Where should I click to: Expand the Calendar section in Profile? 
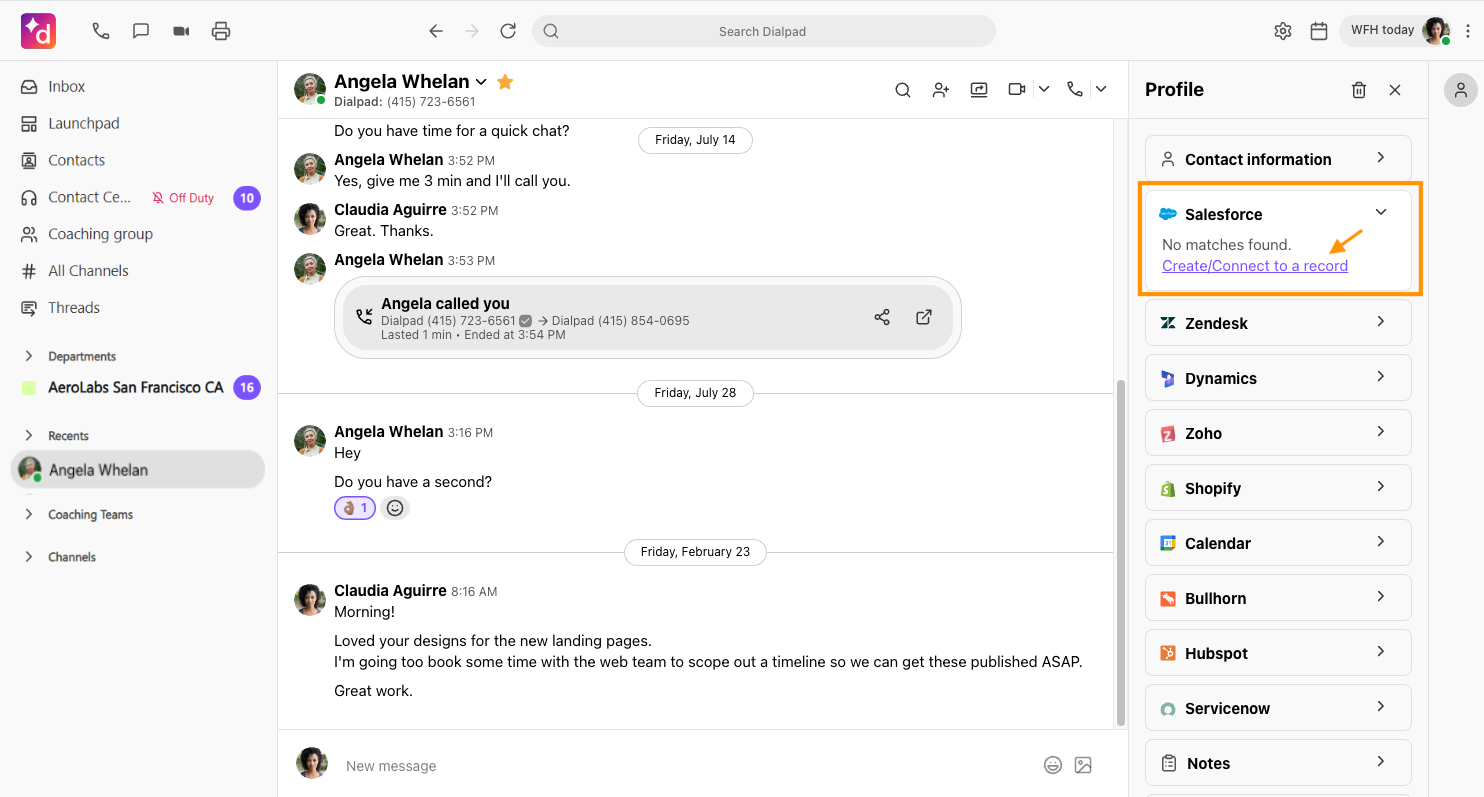[x=1278, y=543]
